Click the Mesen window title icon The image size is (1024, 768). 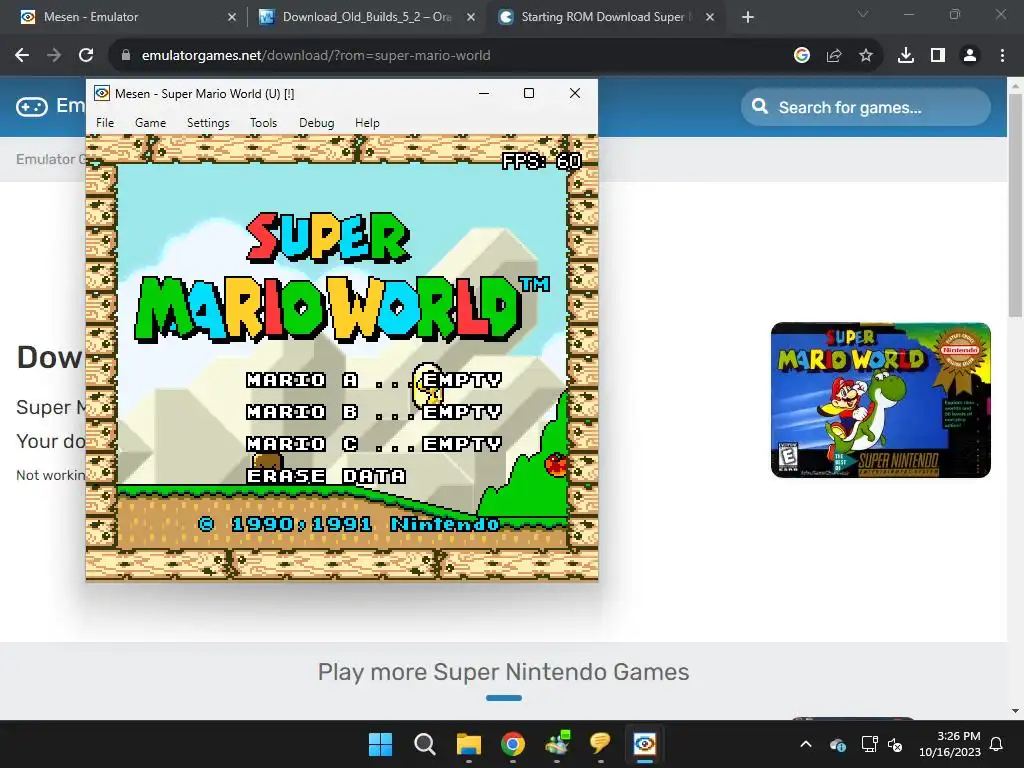pos(102,93)
